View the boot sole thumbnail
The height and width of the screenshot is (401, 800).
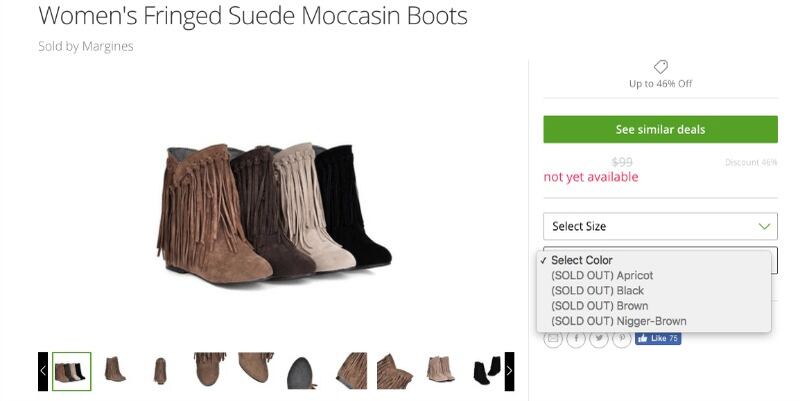pyautogui.click(x=303, y=371)
